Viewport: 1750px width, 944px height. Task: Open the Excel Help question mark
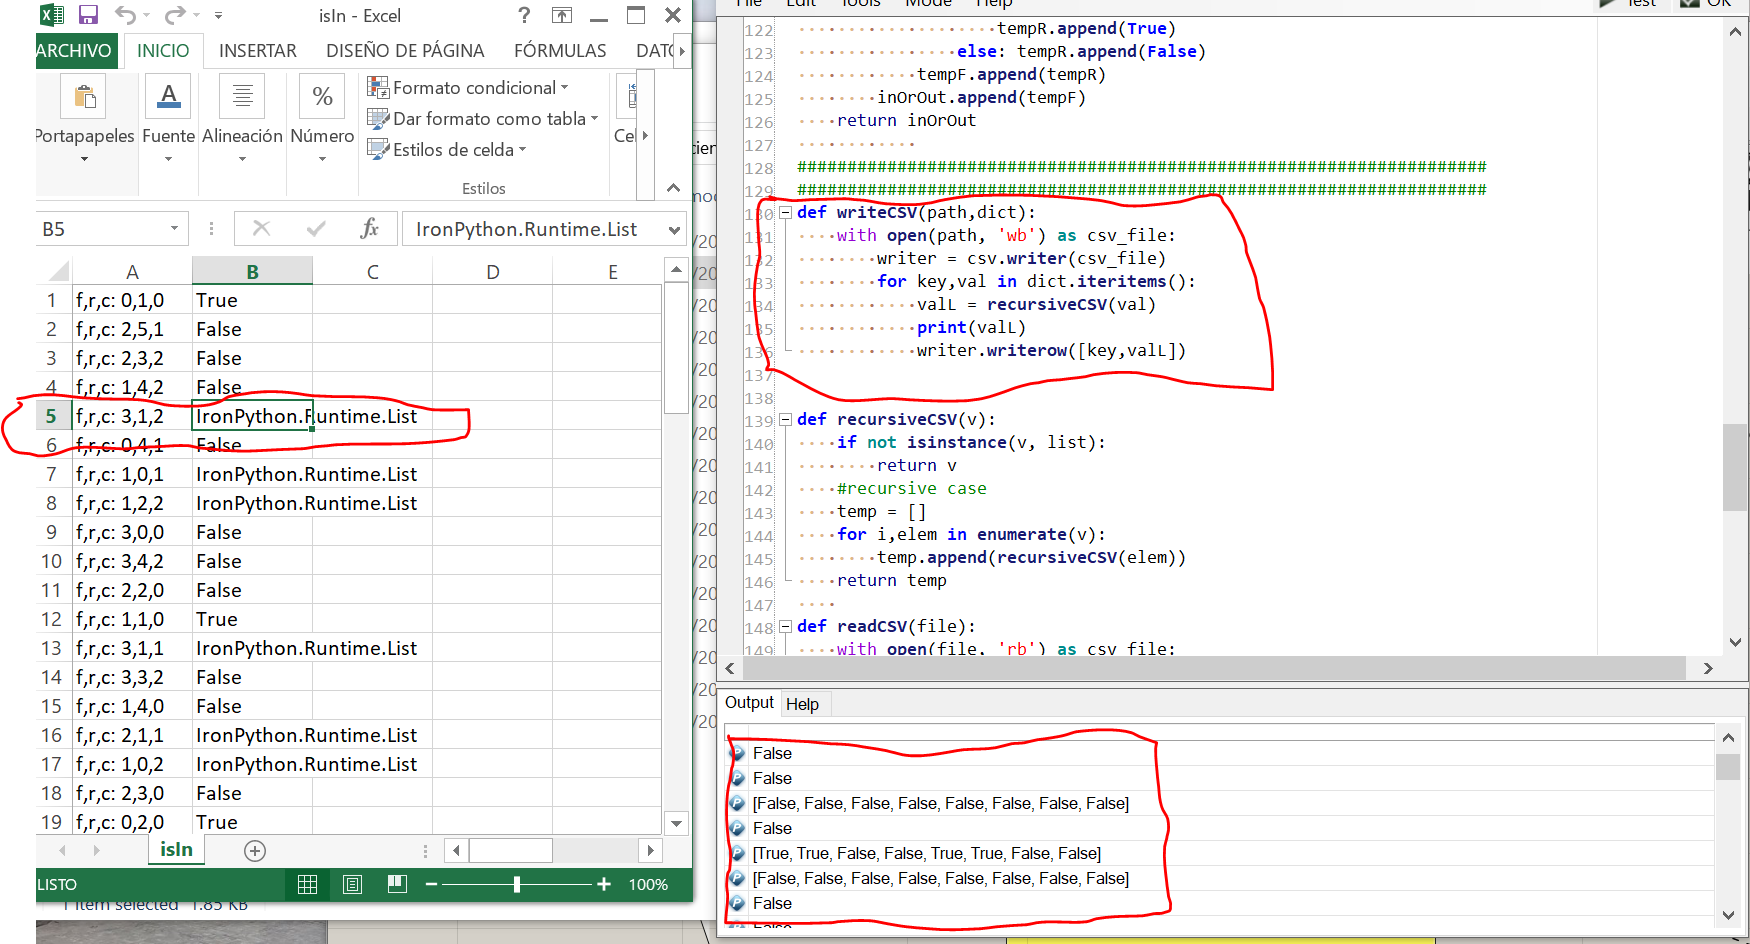(524, 15)
